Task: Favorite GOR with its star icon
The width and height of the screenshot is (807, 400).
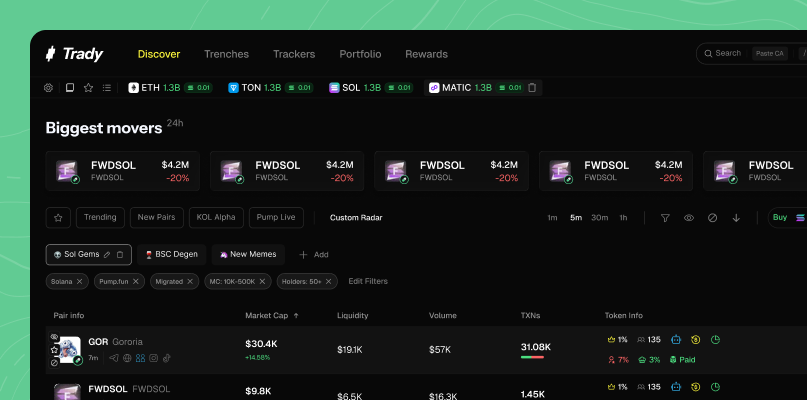Action: tap(54, 350)
